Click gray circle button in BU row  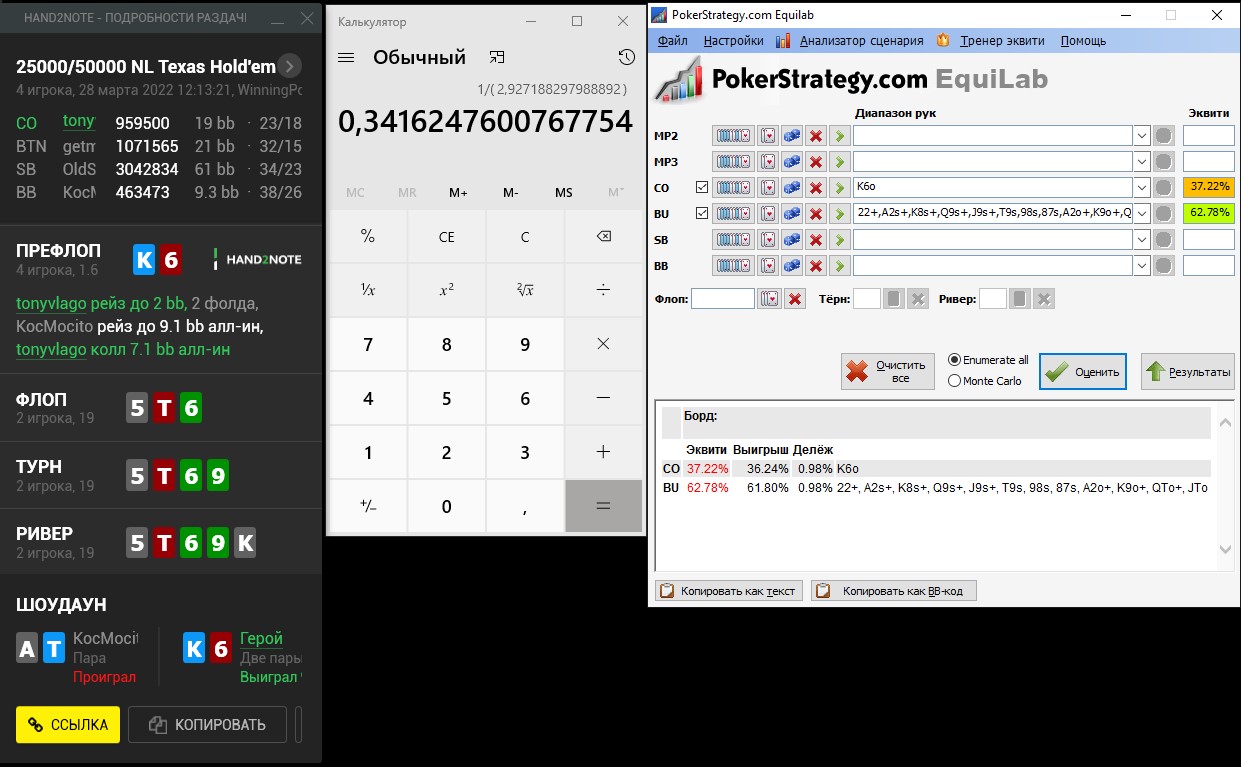[1164, 213]
